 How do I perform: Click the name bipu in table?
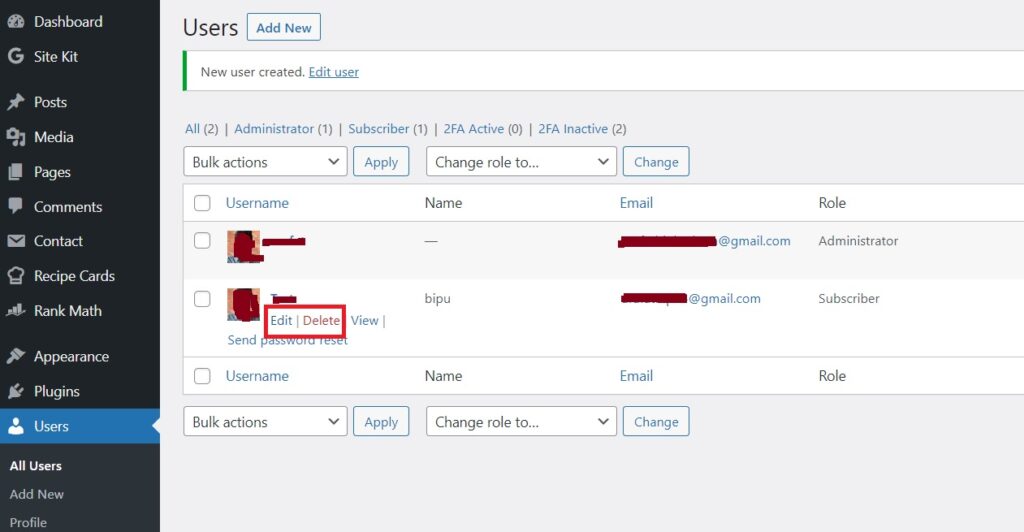(438, 299)
